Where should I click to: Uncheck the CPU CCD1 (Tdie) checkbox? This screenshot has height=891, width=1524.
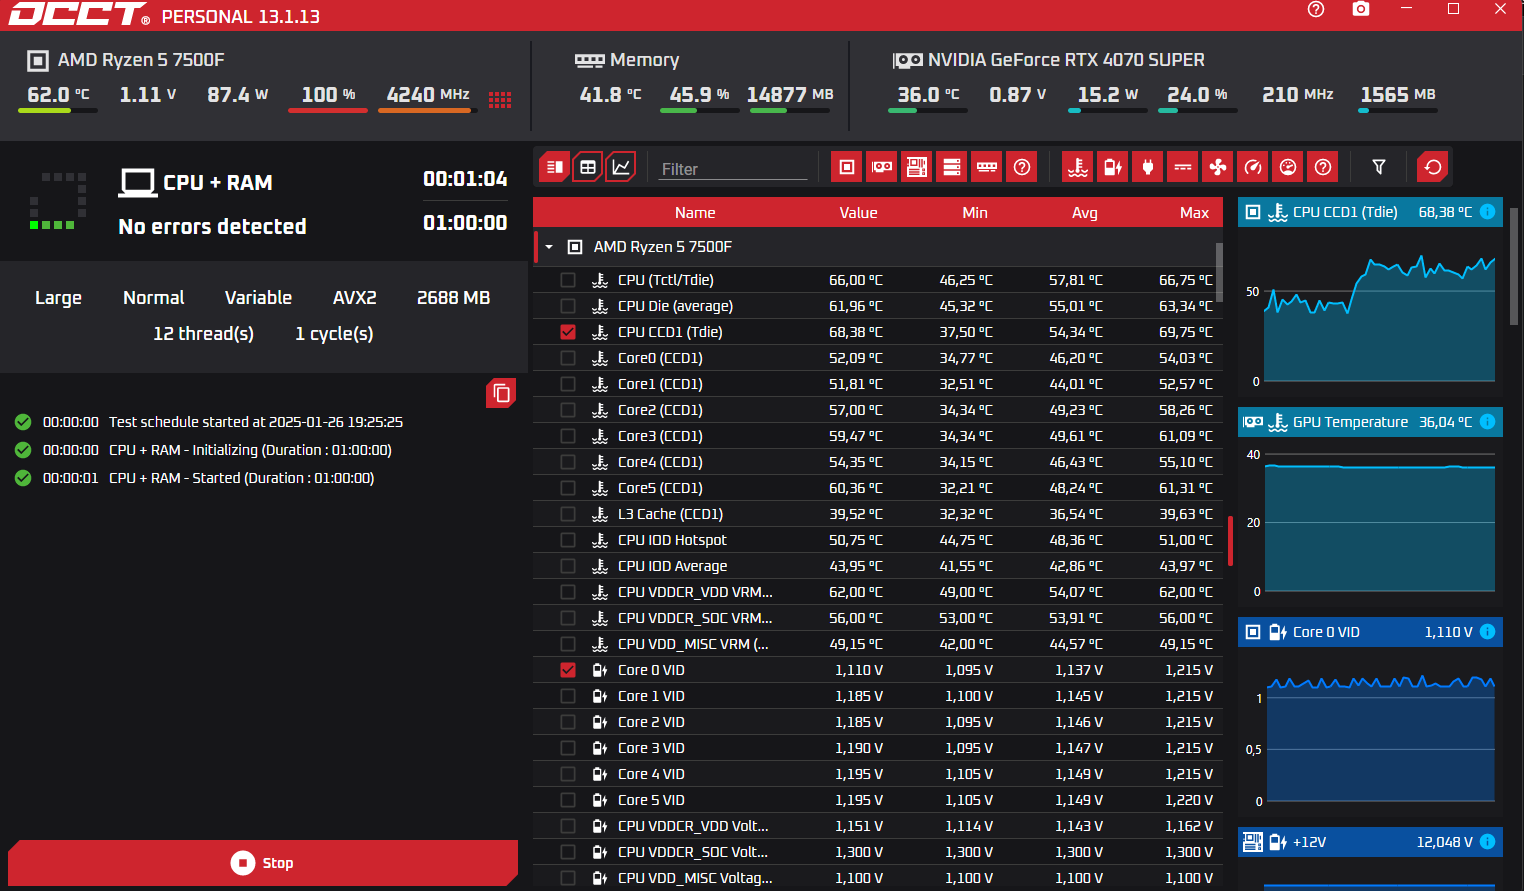[x=568, y=332]
